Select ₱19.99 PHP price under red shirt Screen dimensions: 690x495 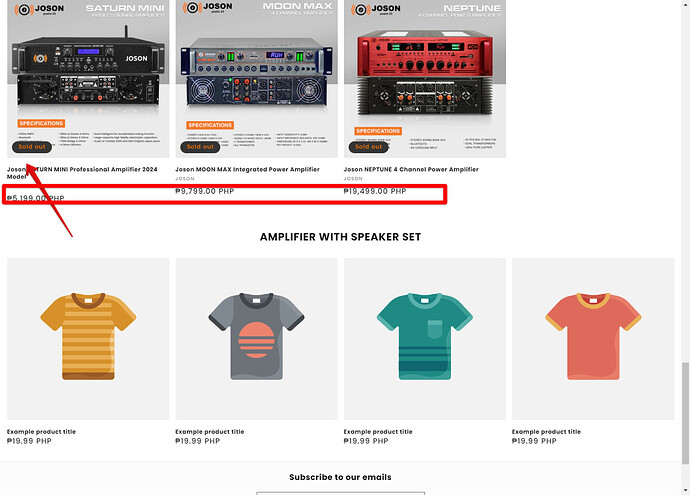click(x=534, y=441)
